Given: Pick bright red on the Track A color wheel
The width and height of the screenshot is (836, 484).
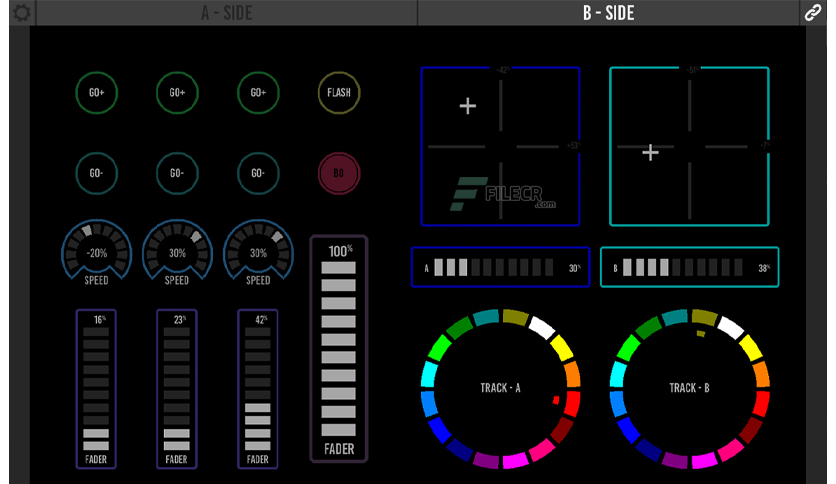Looking at the screenshot, I should pos(572,404).
